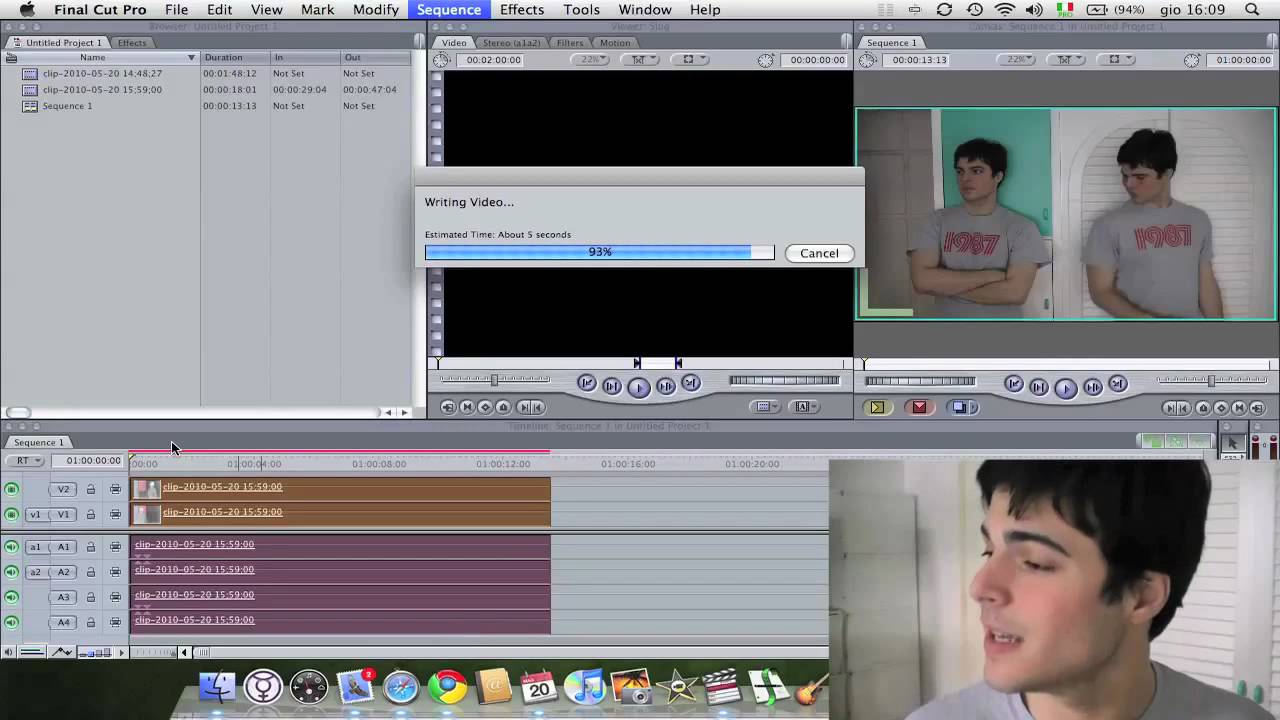Viewport: 1280px width, 720px height.
Task: Click Play Around Current Frame in Viewer
Action: (x=665, y=386)
